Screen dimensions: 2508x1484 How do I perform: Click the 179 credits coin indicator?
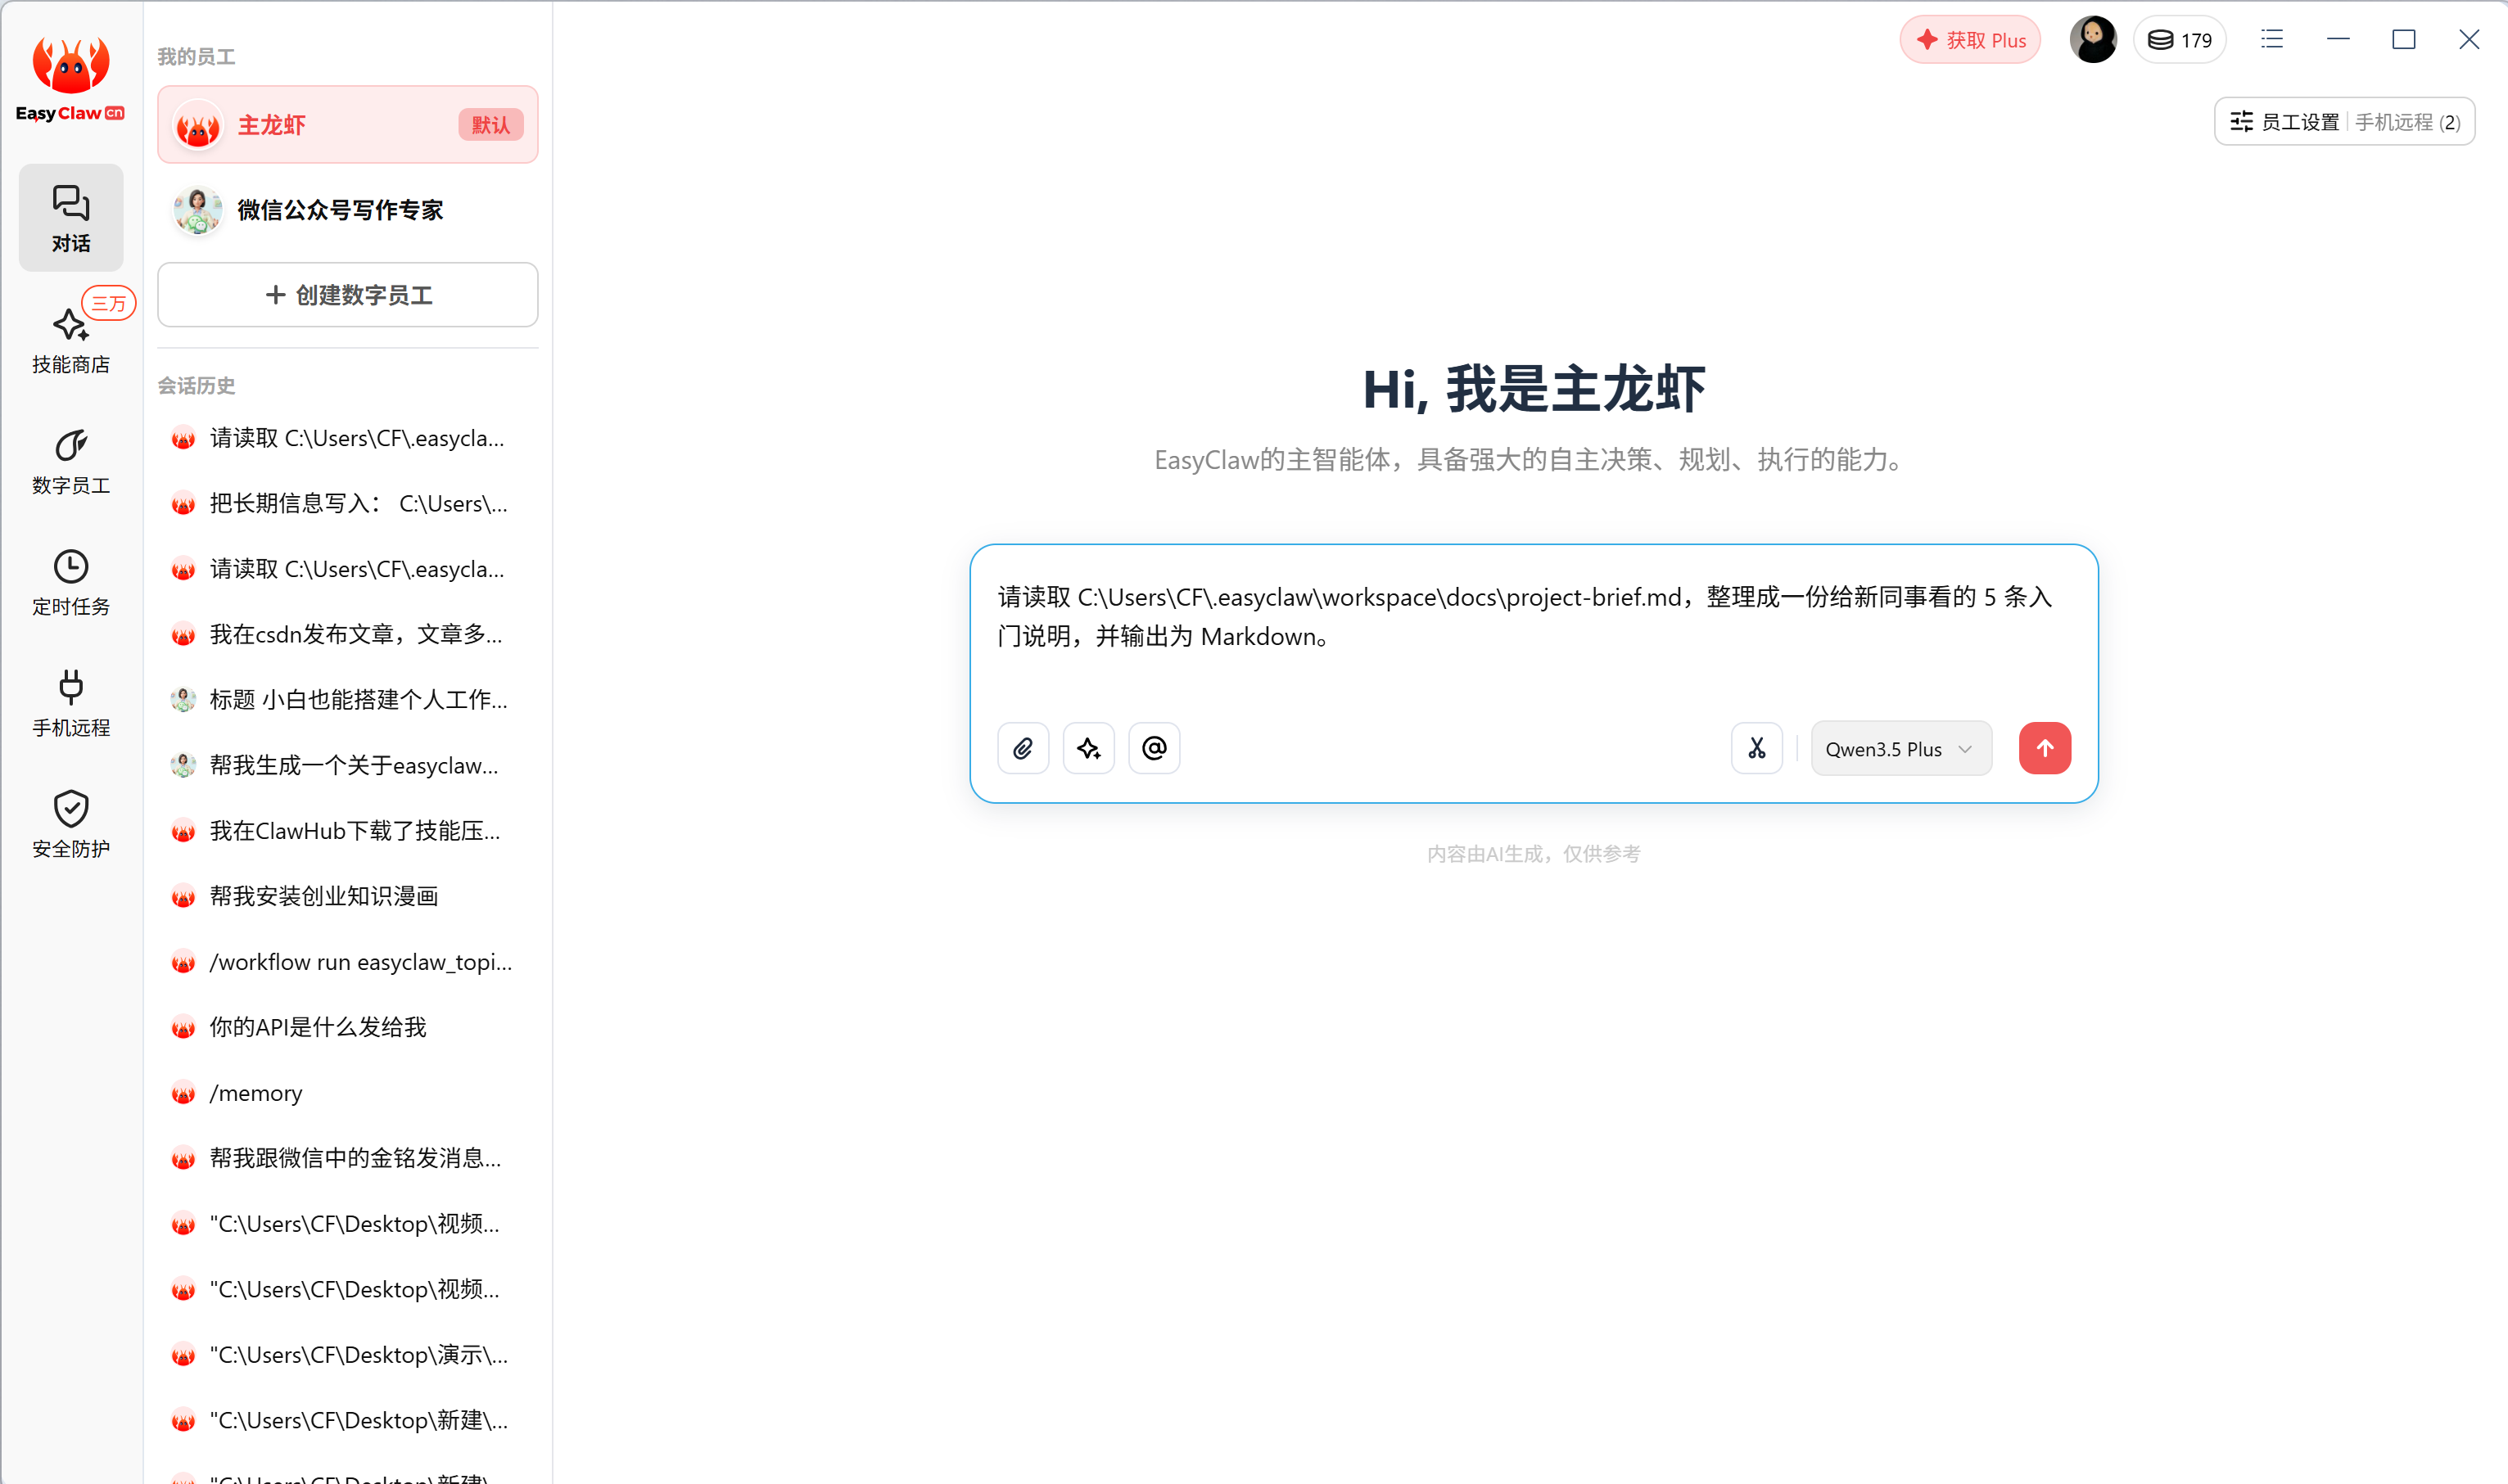[2180, 40]
